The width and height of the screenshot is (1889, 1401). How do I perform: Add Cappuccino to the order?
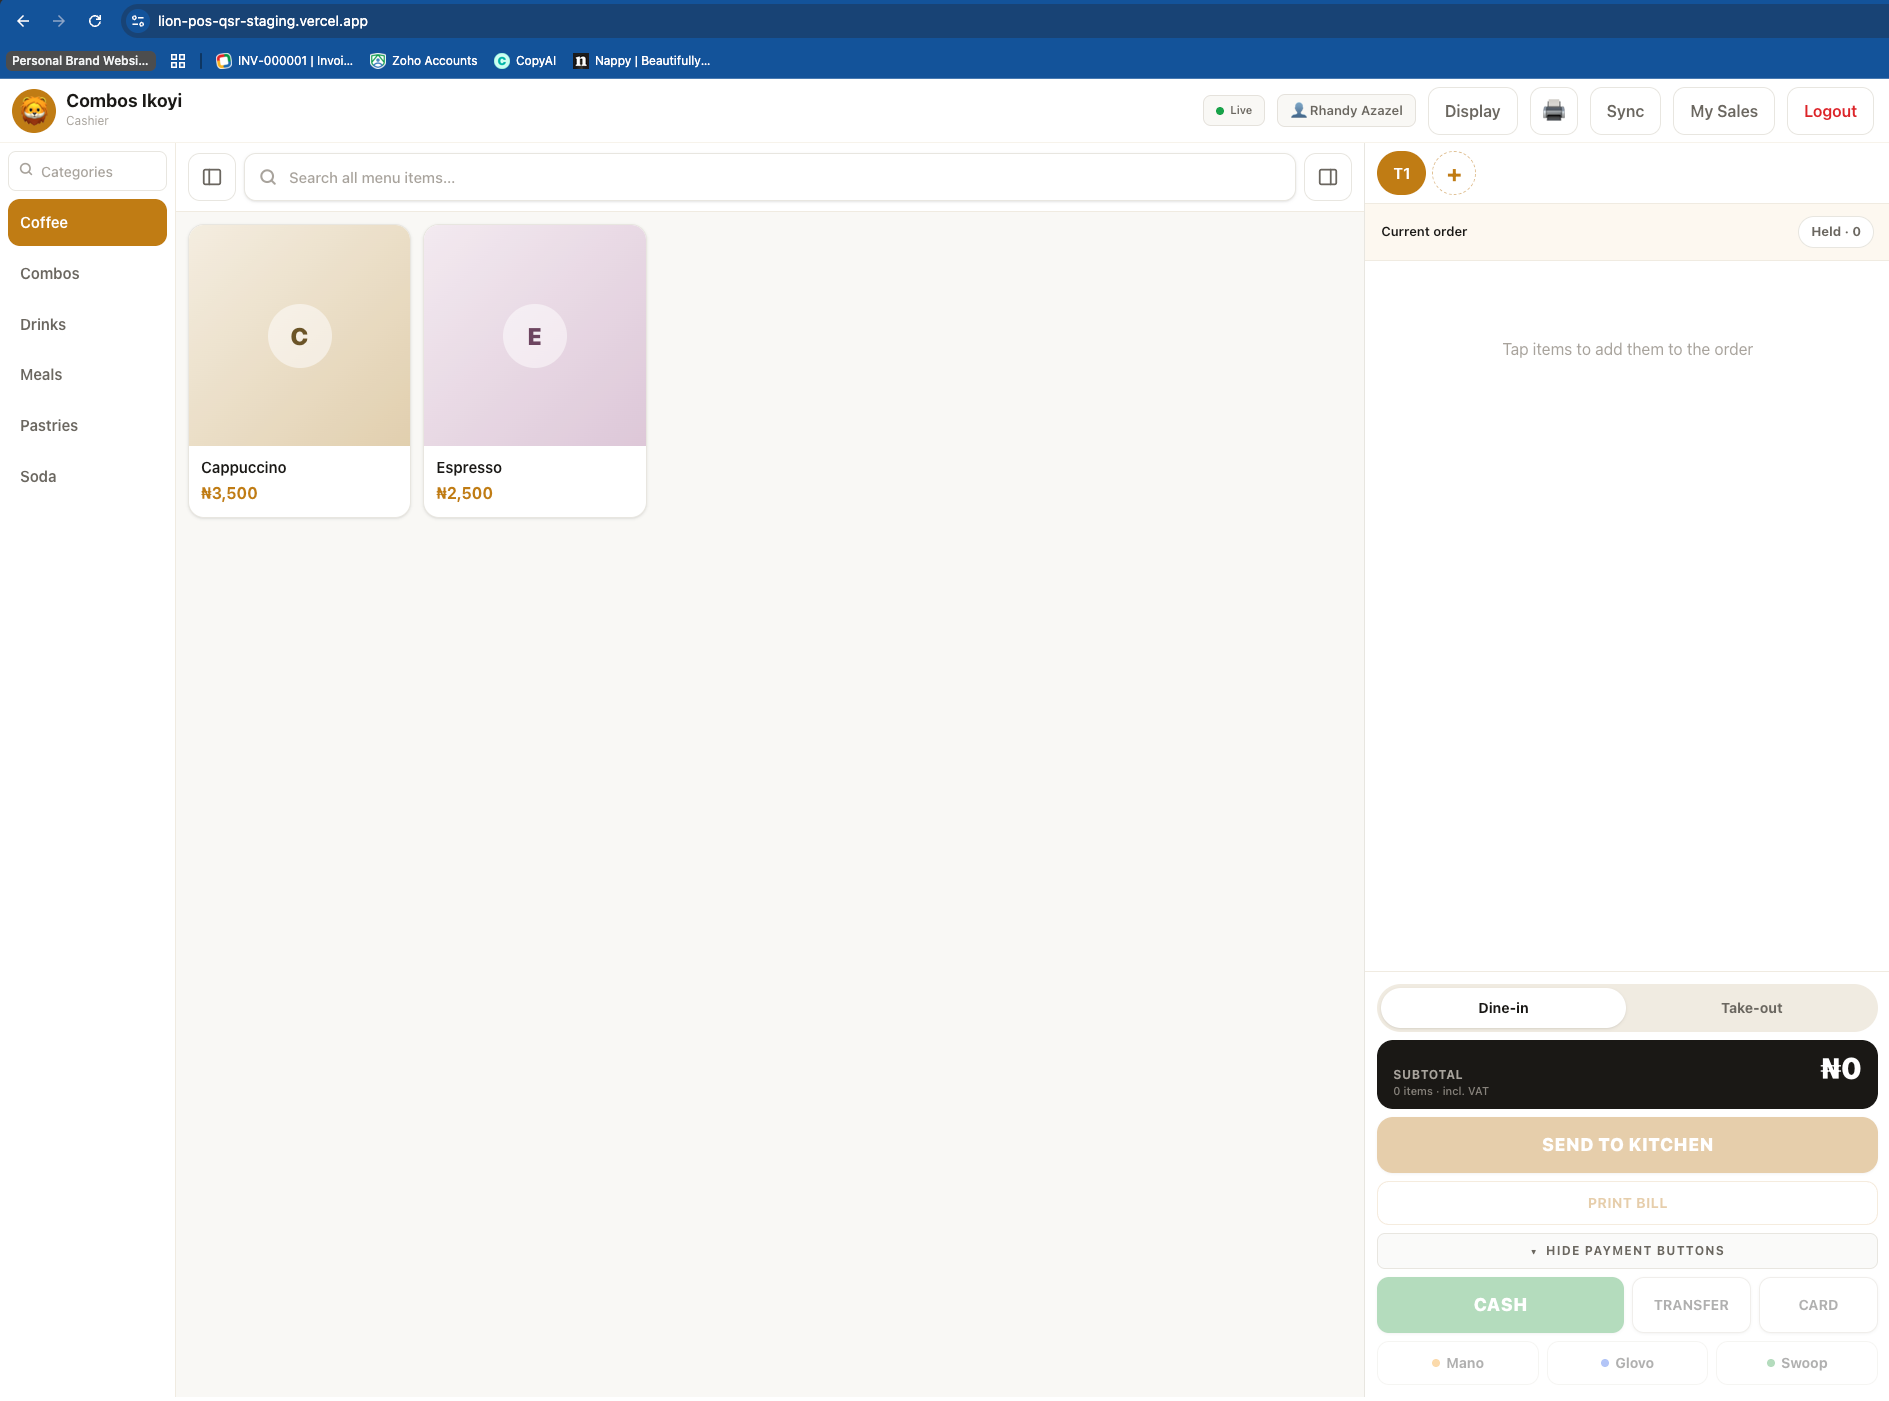tap(299, 371)
